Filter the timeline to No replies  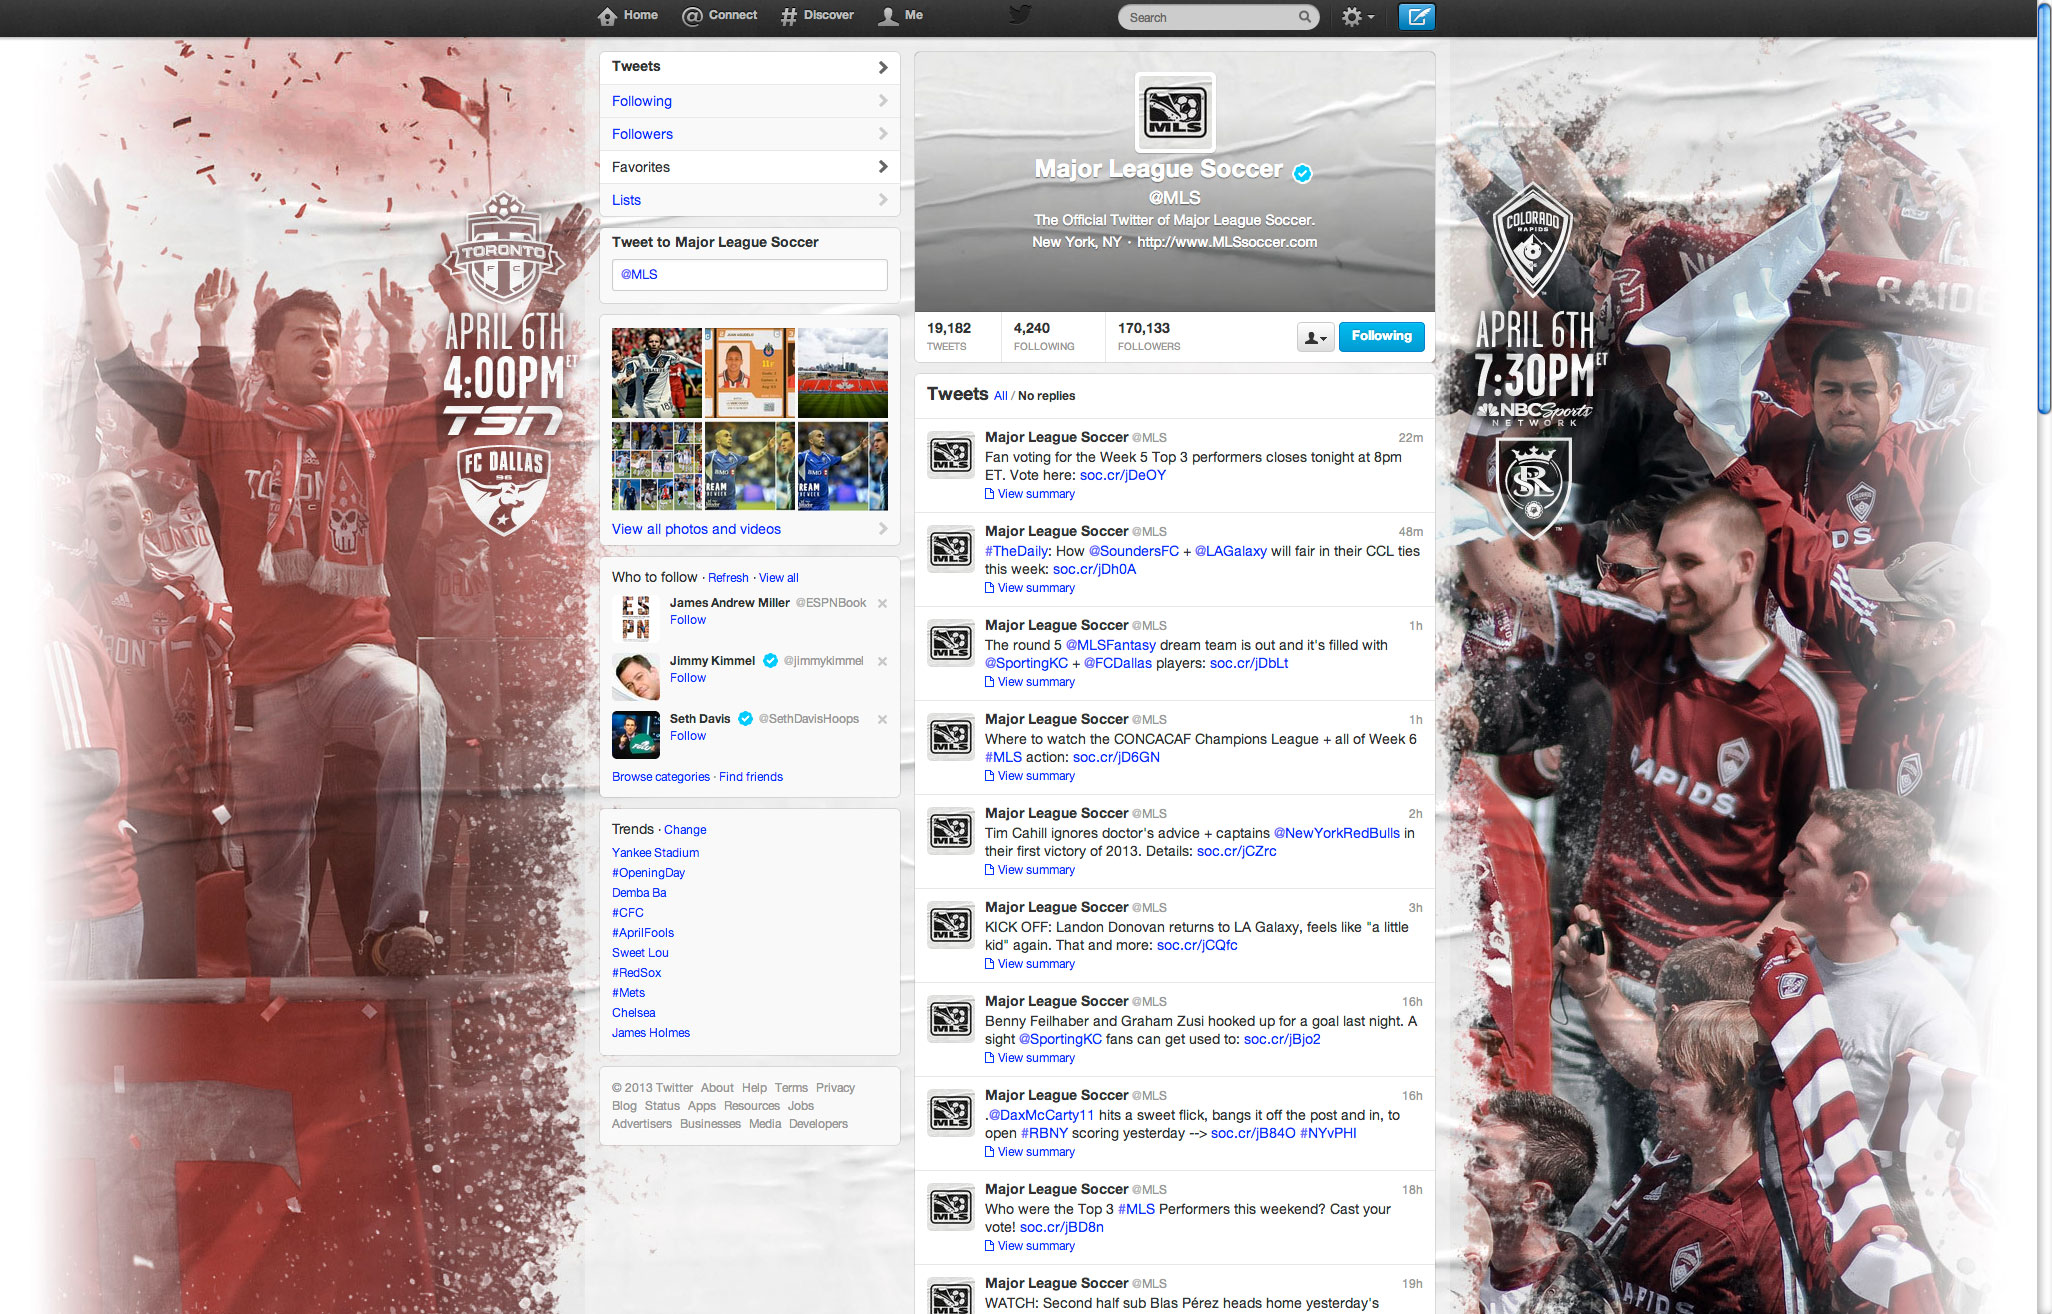click(x=1046, y=396)
